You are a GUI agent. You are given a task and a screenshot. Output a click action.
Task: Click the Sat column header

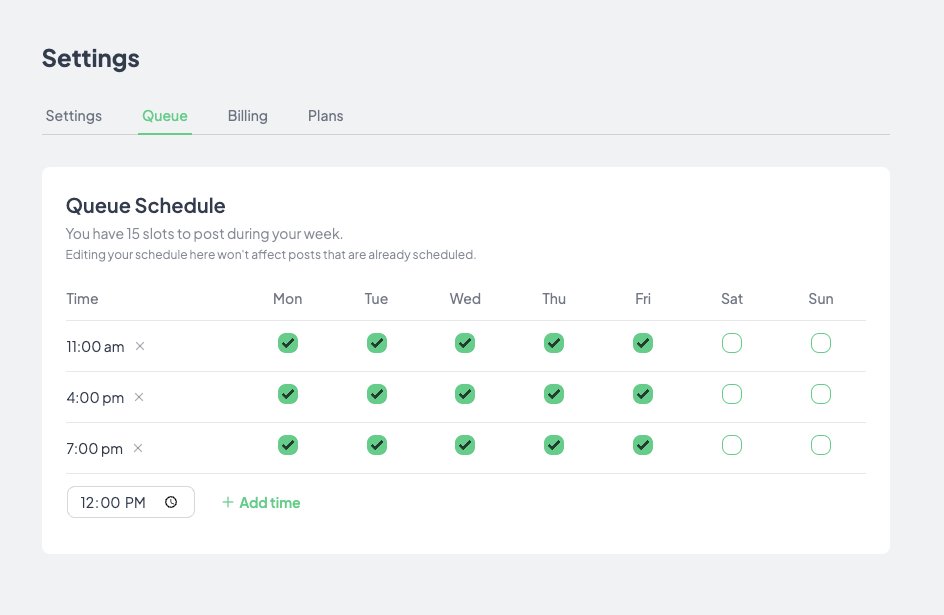click(x=732, y=298)
